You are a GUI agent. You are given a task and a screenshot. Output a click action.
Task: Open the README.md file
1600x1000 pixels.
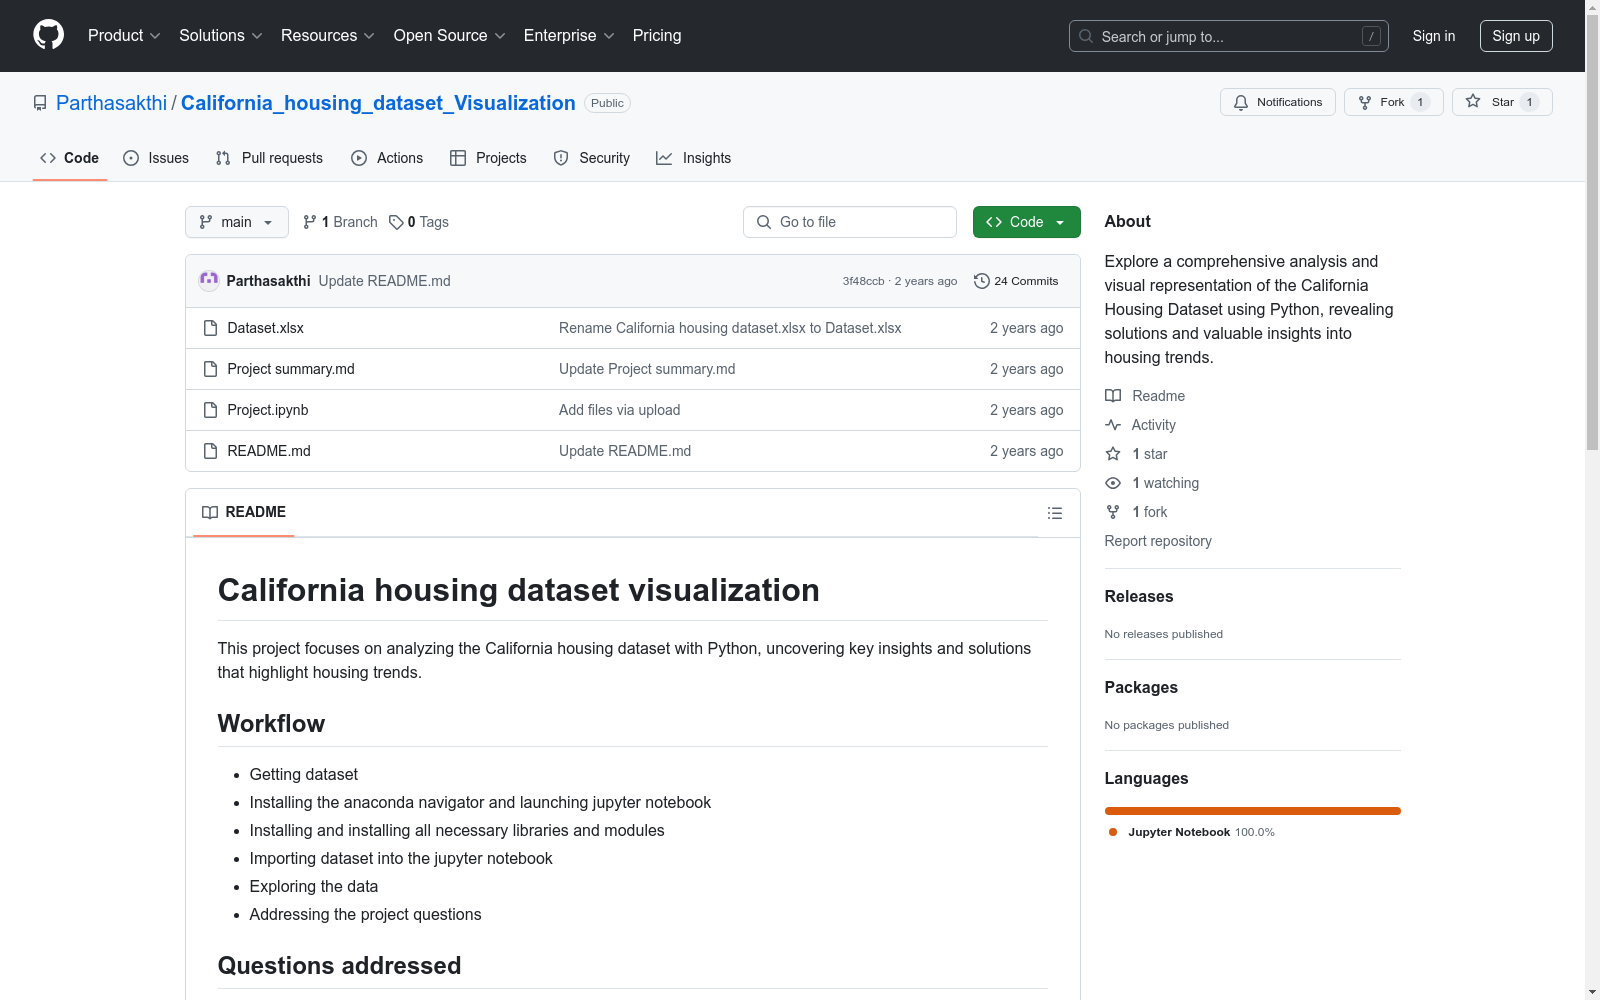pyautogui.click(x=269, y=451)
